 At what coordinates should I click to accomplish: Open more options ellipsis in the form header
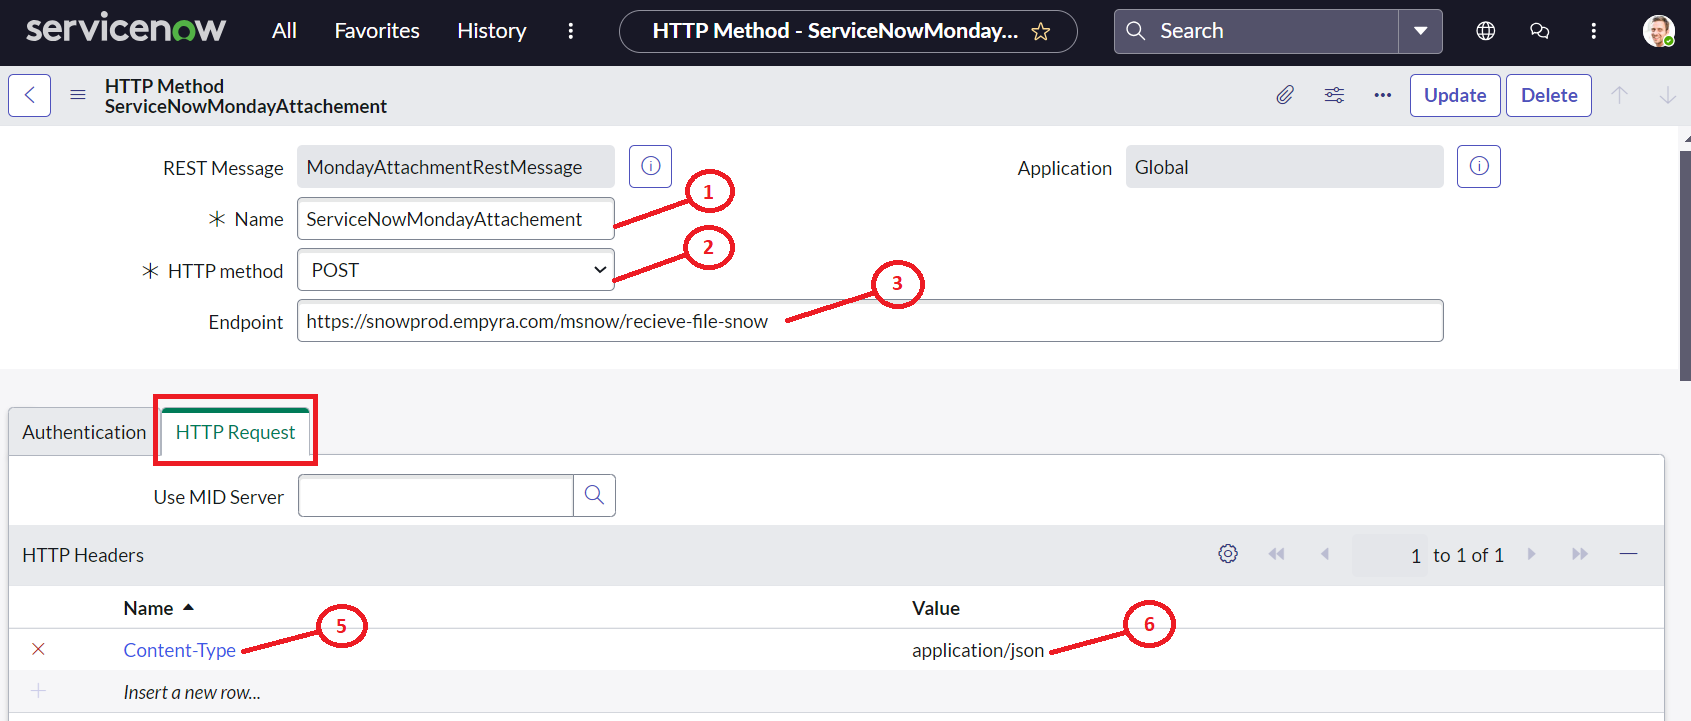point(1383,95)
